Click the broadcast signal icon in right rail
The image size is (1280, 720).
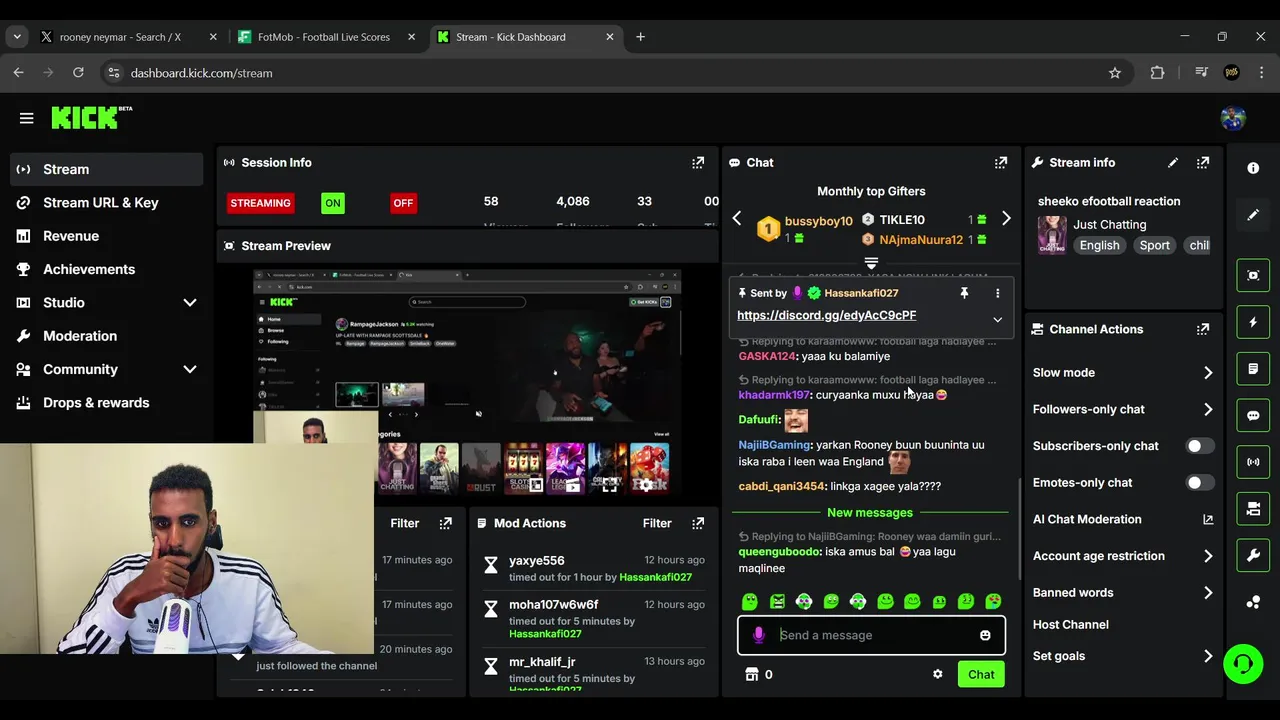[x=1253, y=462]
